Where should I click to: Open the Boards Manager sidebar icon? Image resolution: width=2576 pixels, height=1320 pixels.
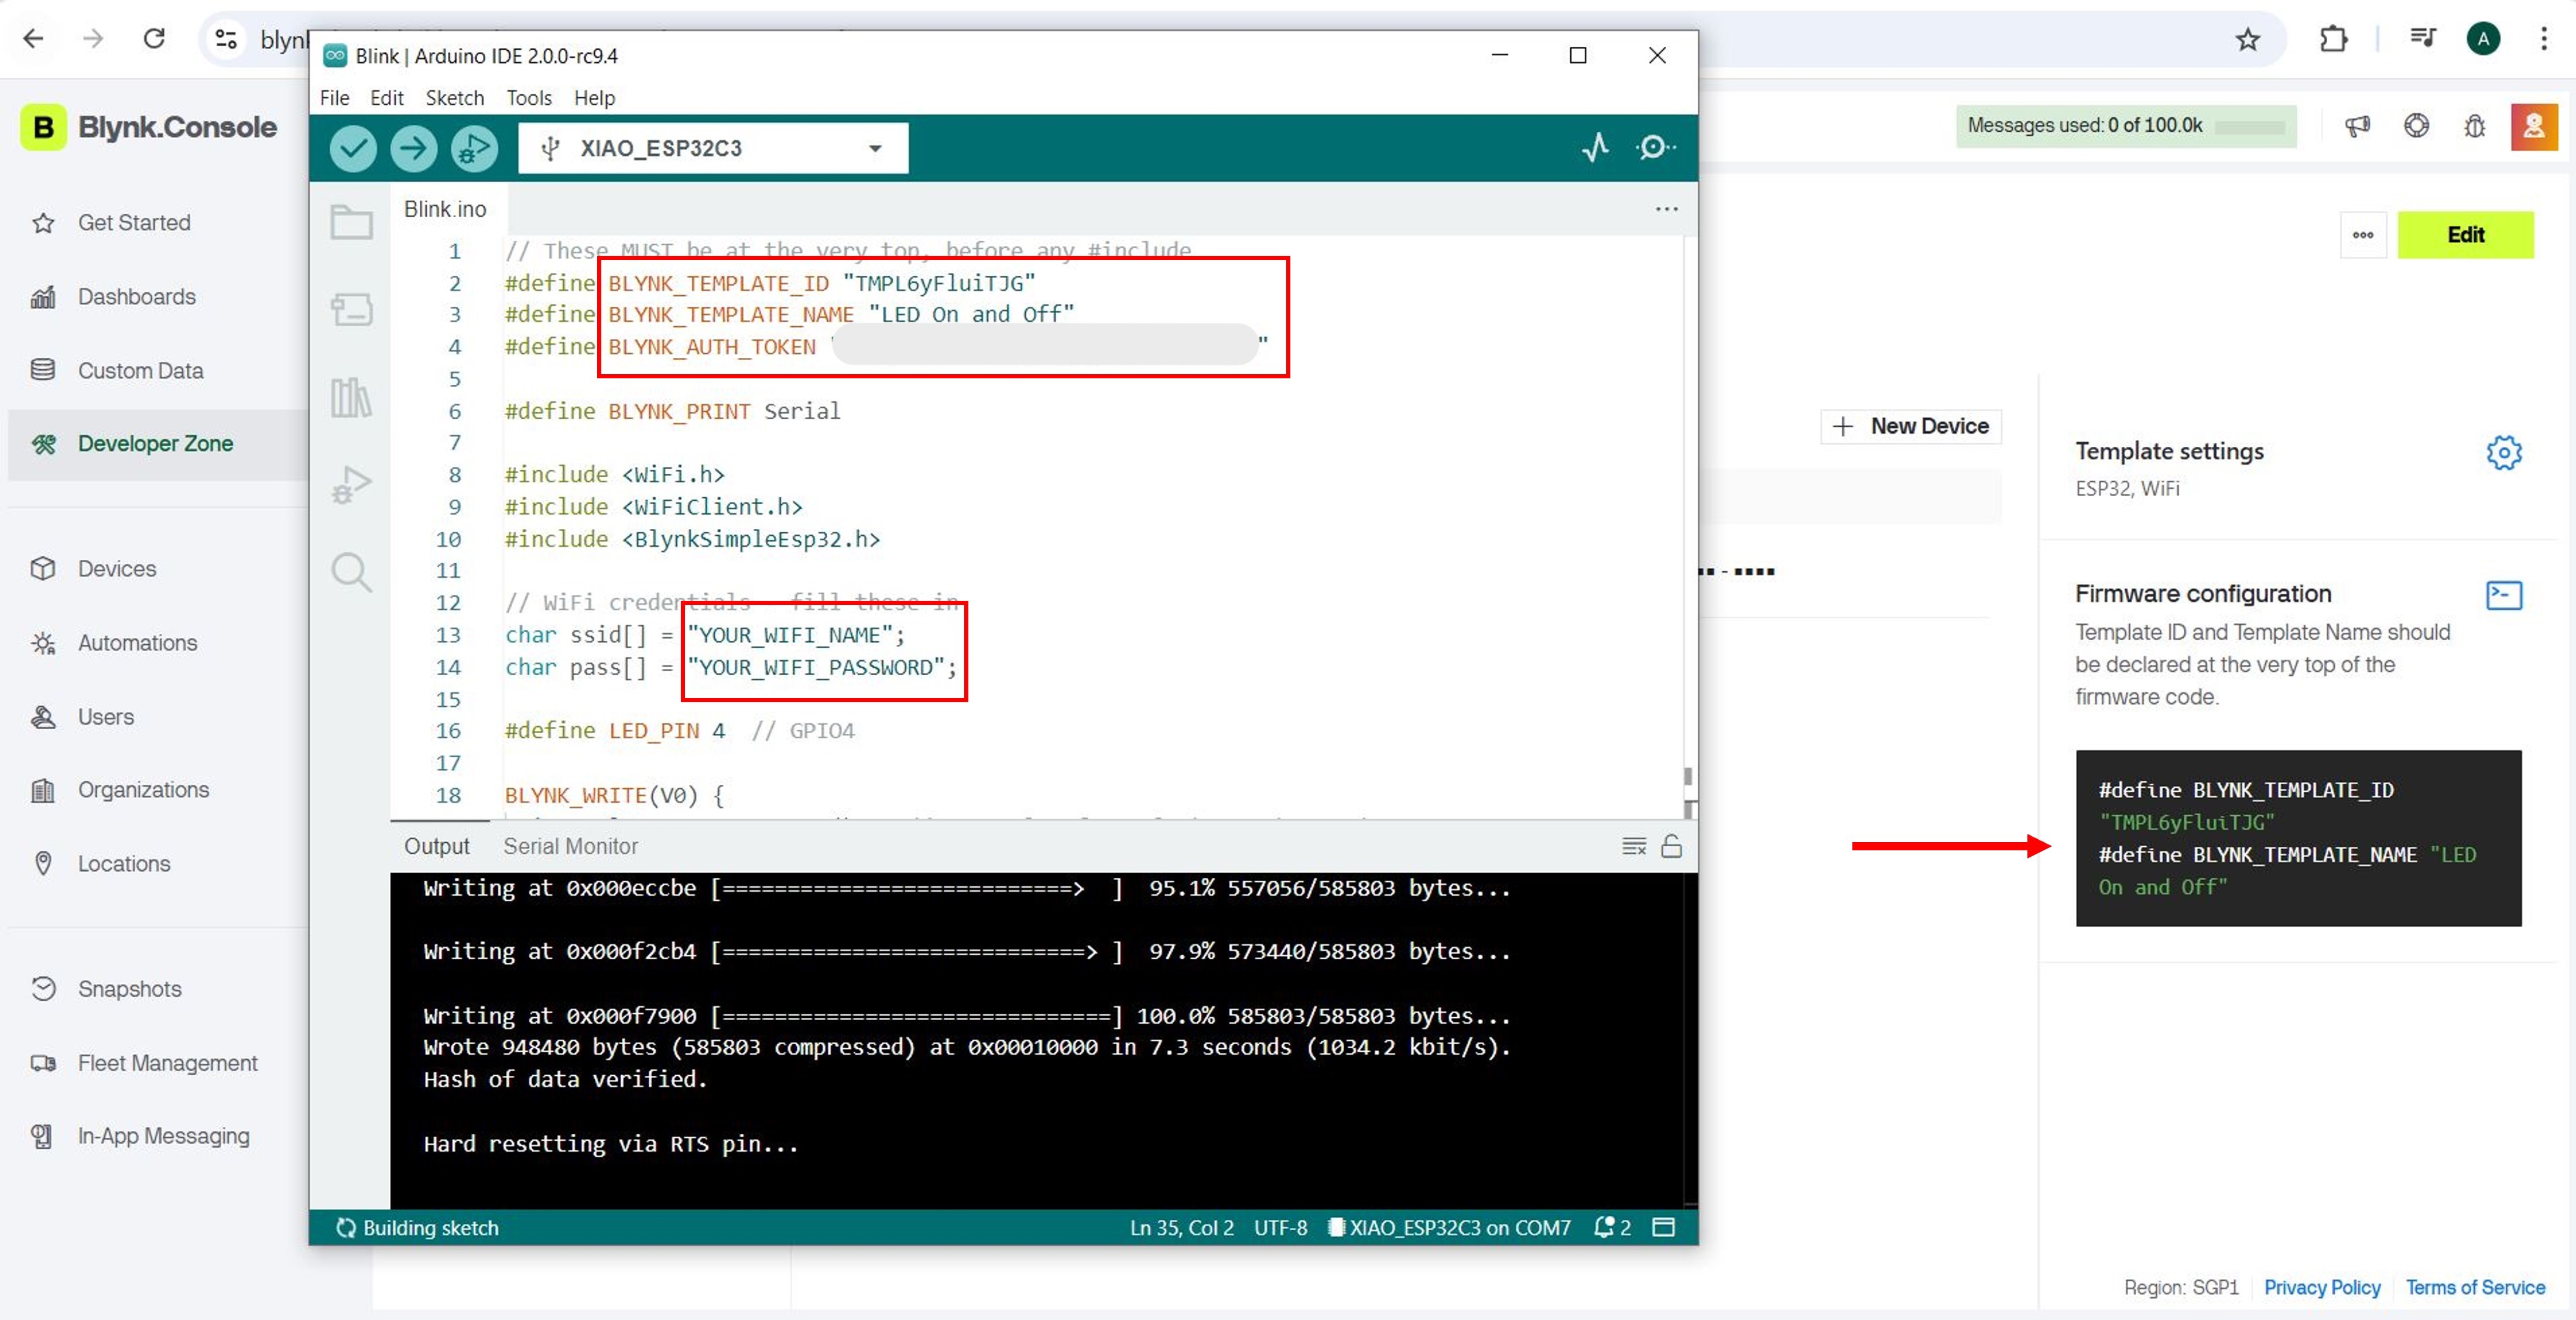point(351,309)
